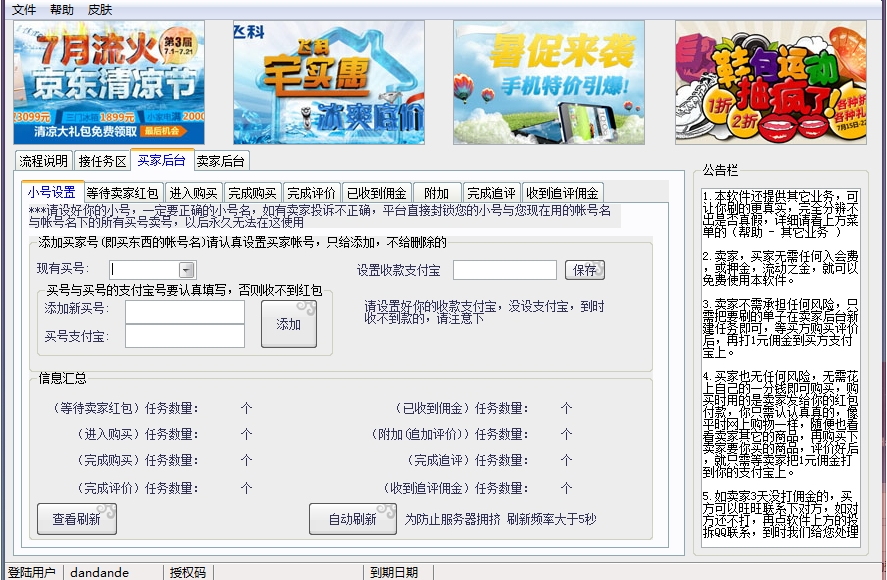Open the 文件 menu
Image resolution: width=887 pixels, height=580 pixels.
tap(24, 10)
